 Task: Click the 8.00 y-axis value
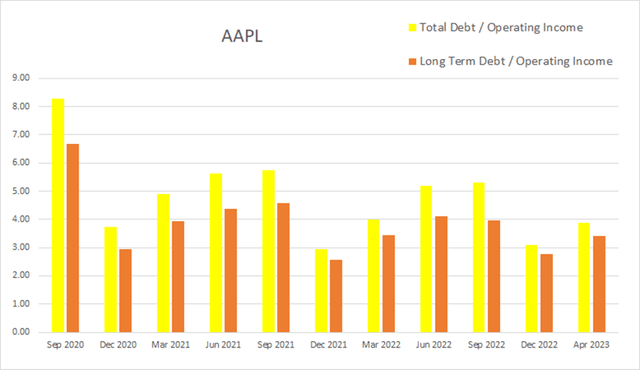(x=21, y=106)
